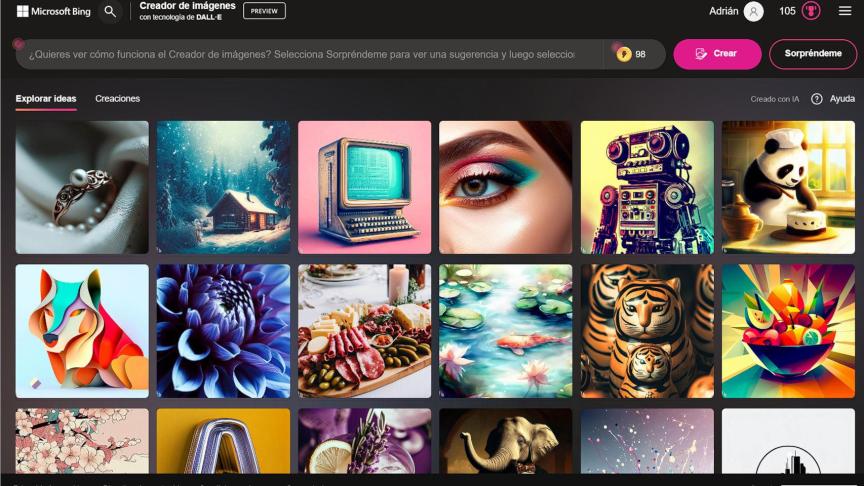
Task: Open the hamburger menu
Action: (845, 12)
